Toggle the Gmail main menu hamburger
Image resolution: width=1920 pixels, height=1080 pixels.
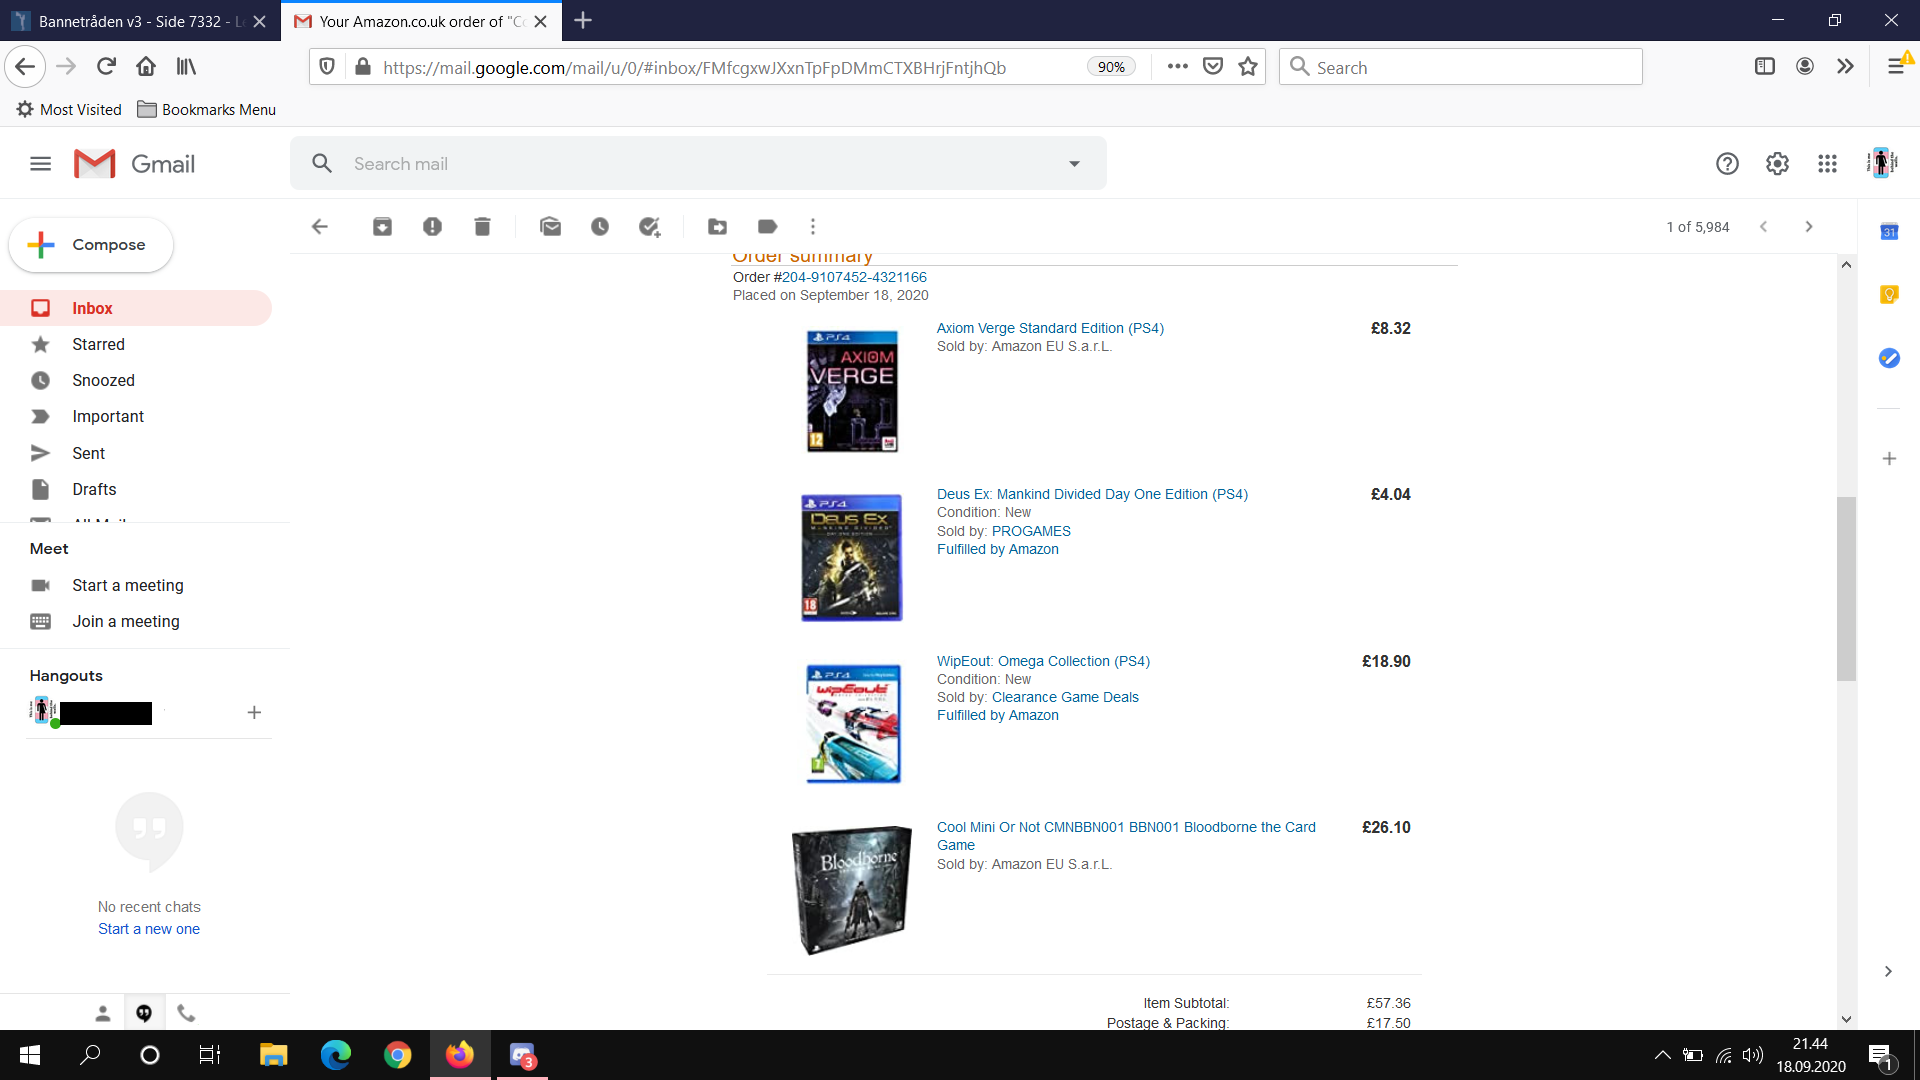pos(40,164)
